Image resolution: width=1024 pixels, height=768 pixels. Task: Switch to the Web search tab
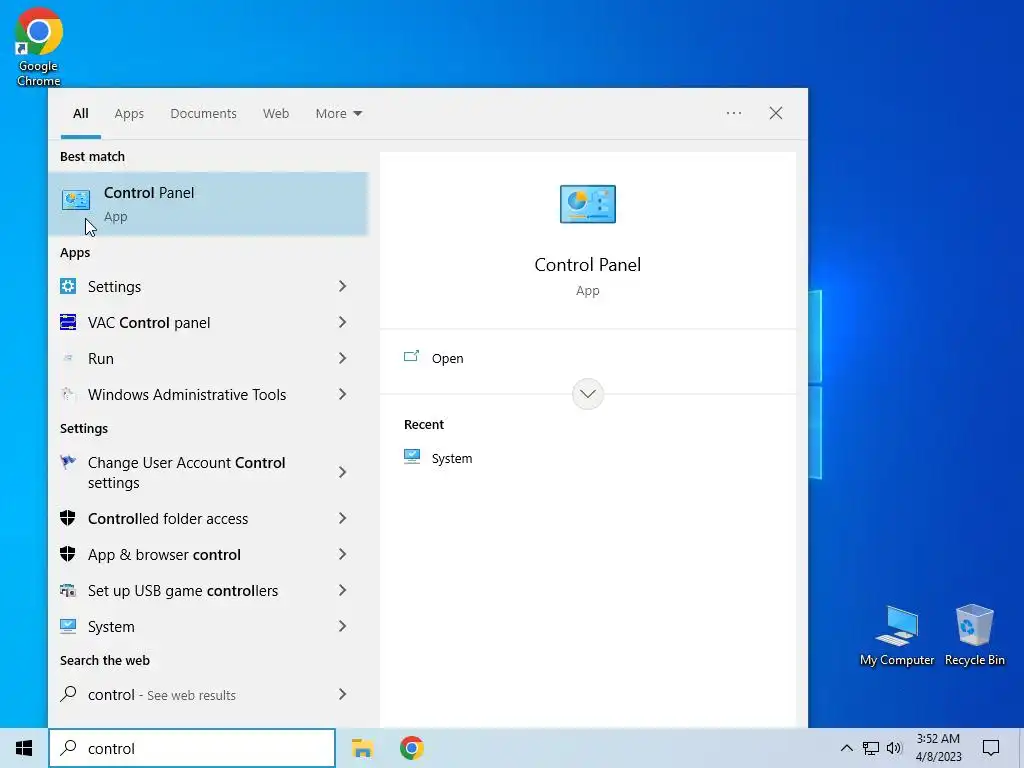(276, 114)
